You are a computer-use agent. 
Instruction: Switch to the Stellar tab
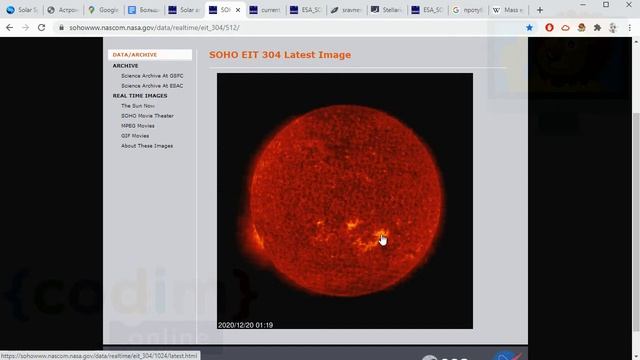387,10
